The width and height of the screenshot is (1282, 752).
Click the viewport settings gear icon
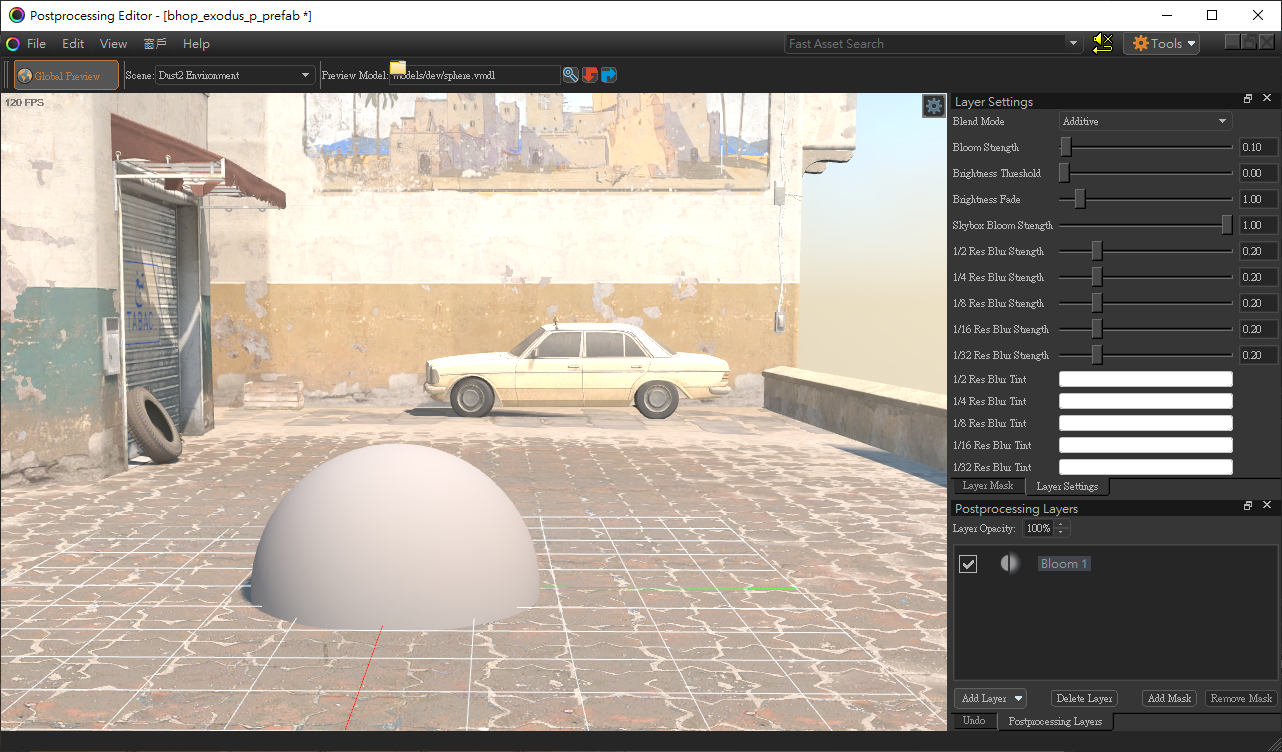934,105
